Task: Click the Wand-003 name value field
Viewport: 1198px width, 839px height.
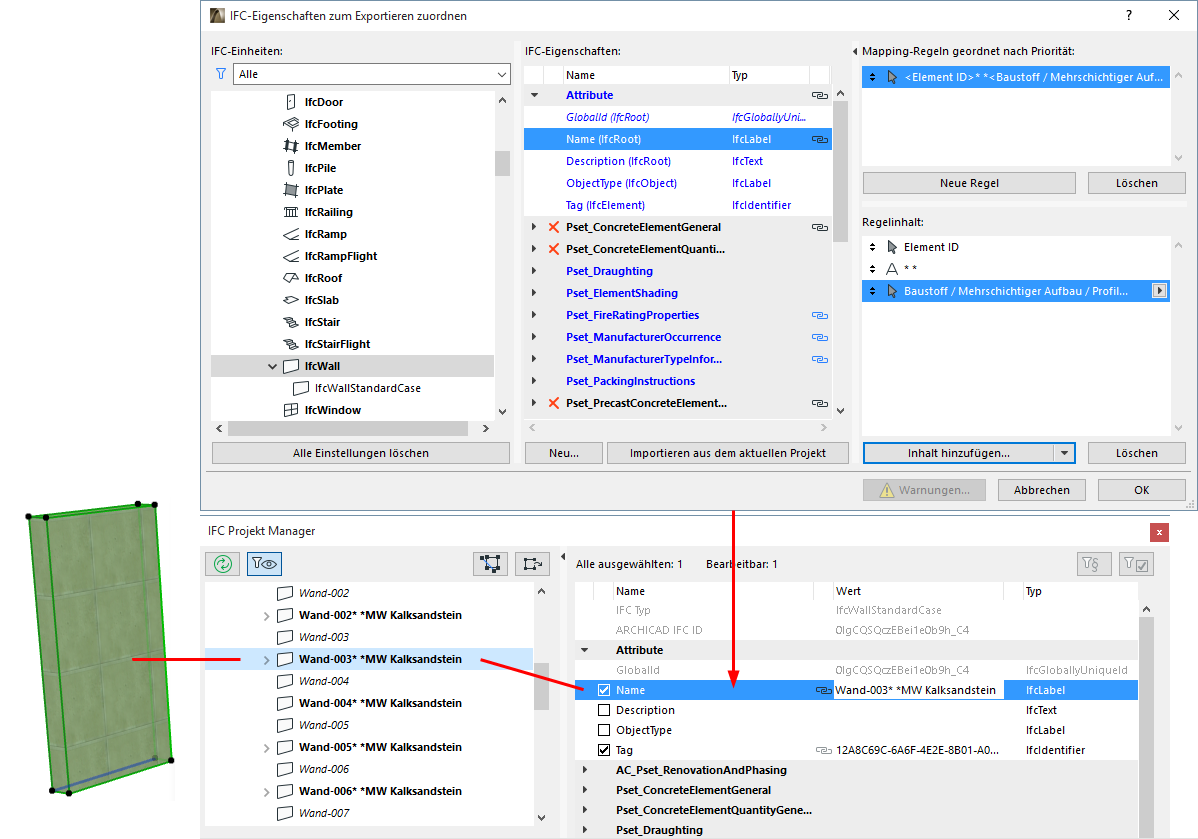Action: (x=916, y=690)
